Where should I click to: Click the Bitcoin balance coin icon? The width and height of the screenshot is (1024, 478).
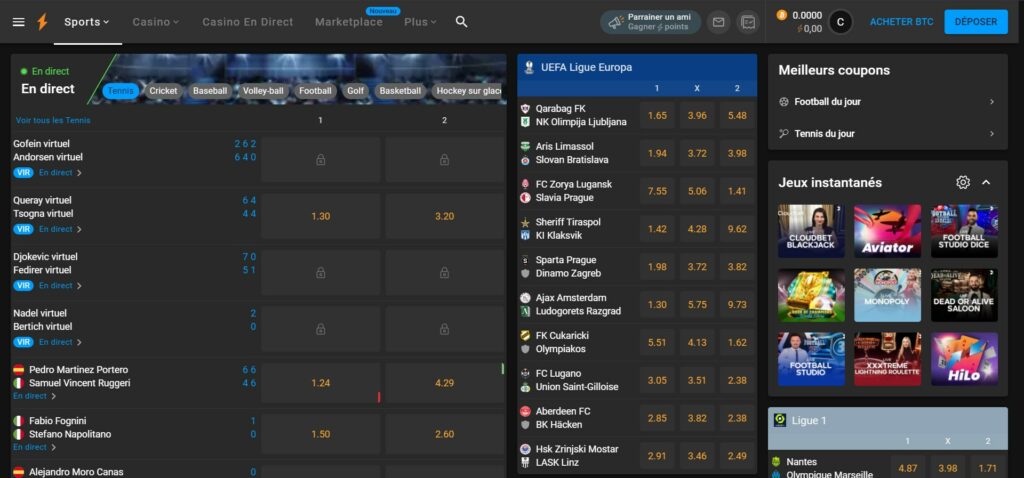[x=782, y=15]
